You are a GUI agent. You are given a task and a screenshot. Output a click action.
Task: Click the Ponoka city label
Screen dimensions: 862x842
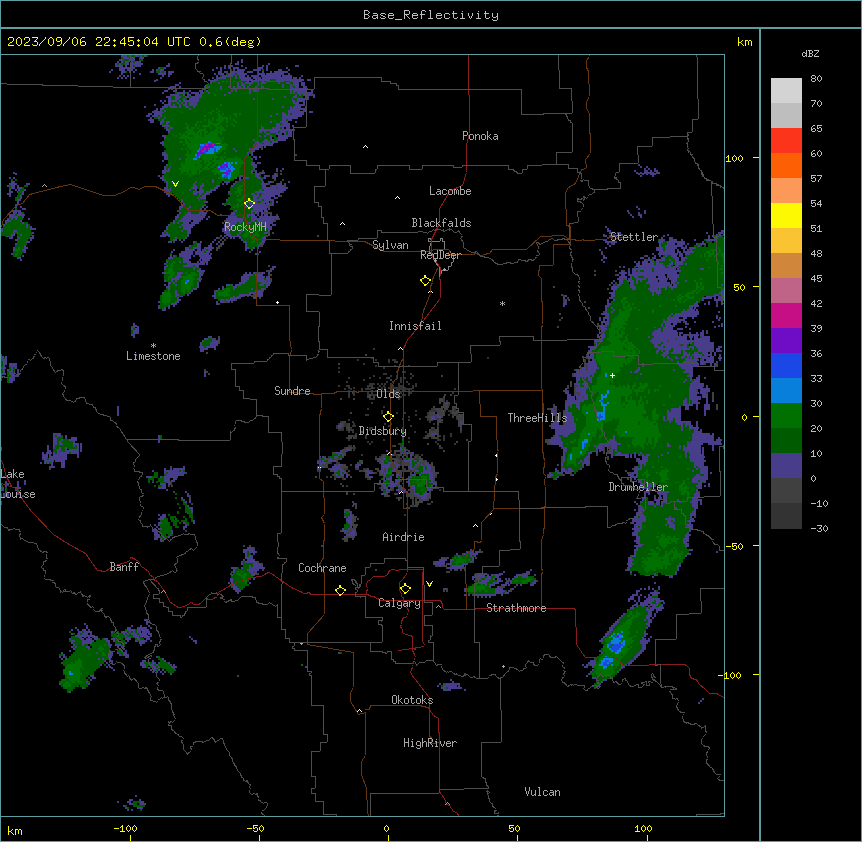[480, 136]
